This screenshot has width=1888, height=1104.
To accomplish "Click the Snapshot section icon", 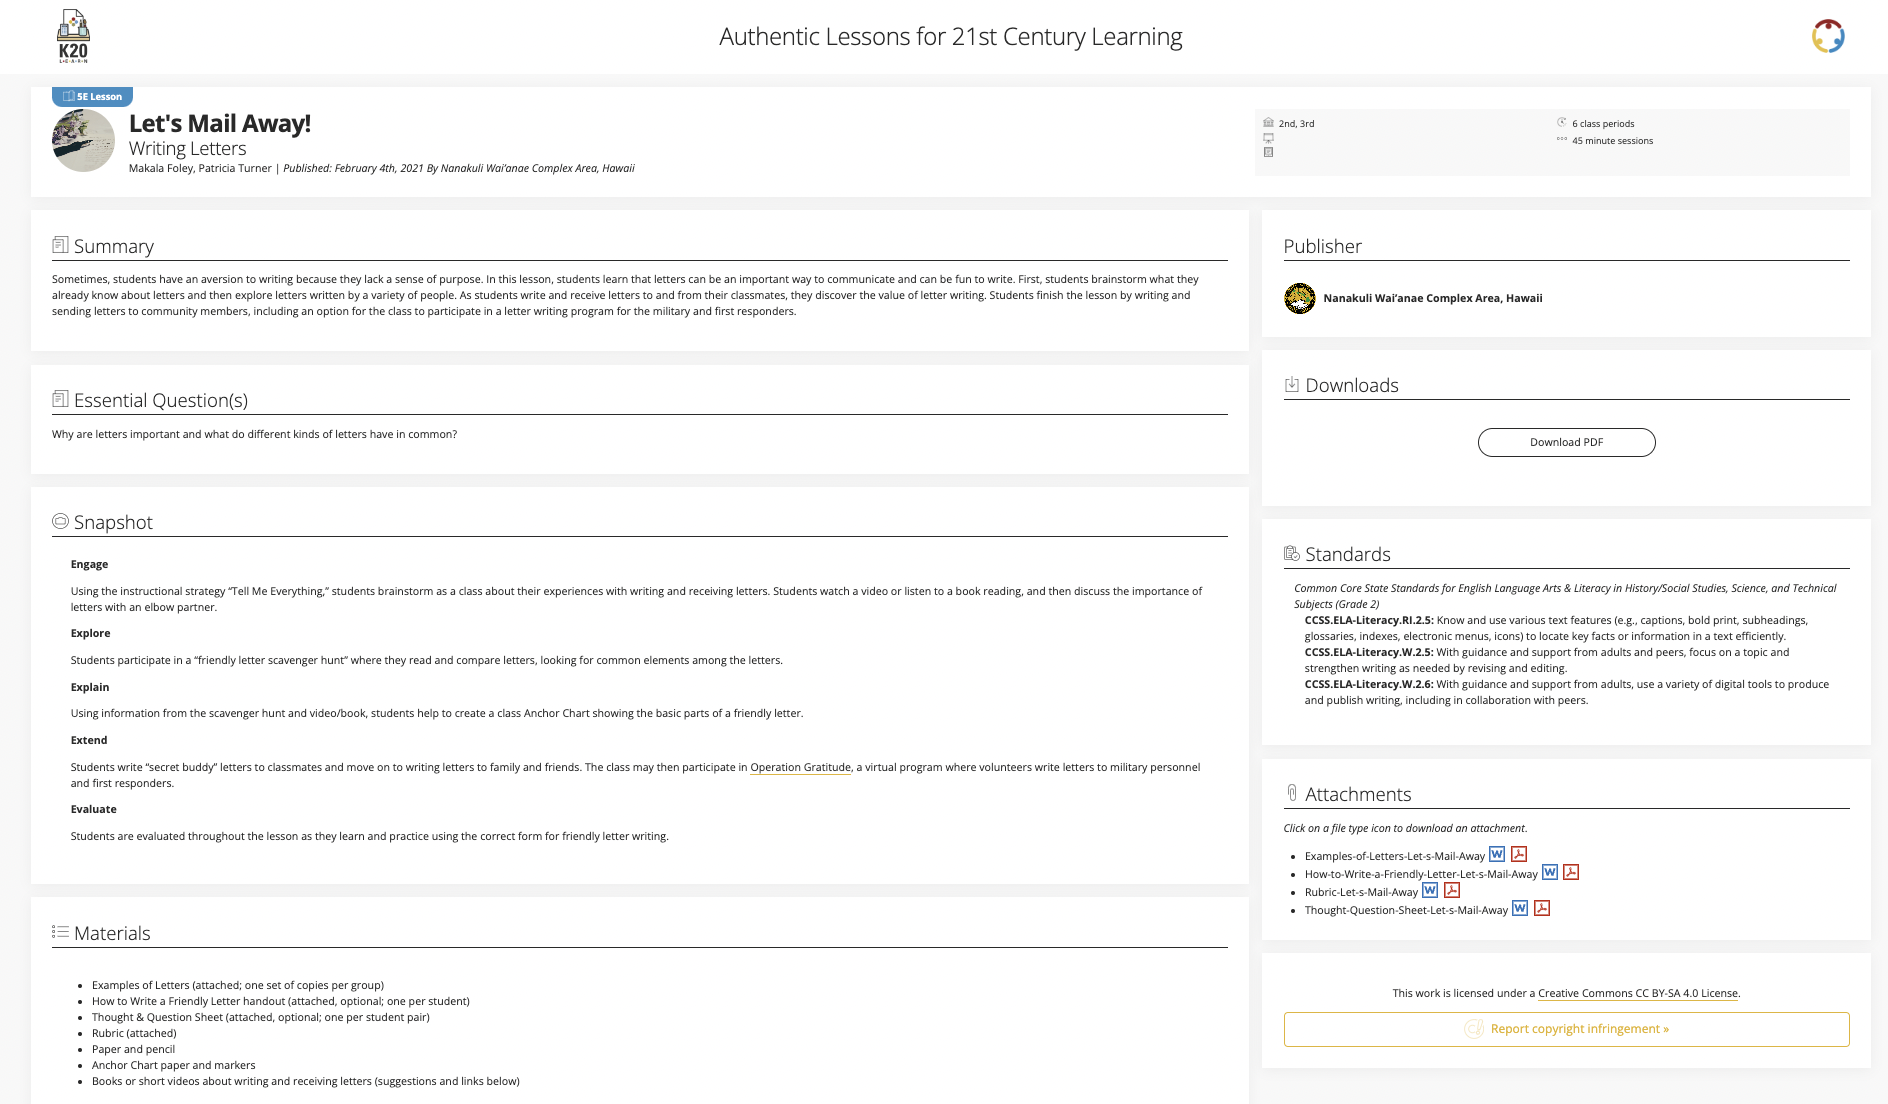I will (x=60, y=521).
